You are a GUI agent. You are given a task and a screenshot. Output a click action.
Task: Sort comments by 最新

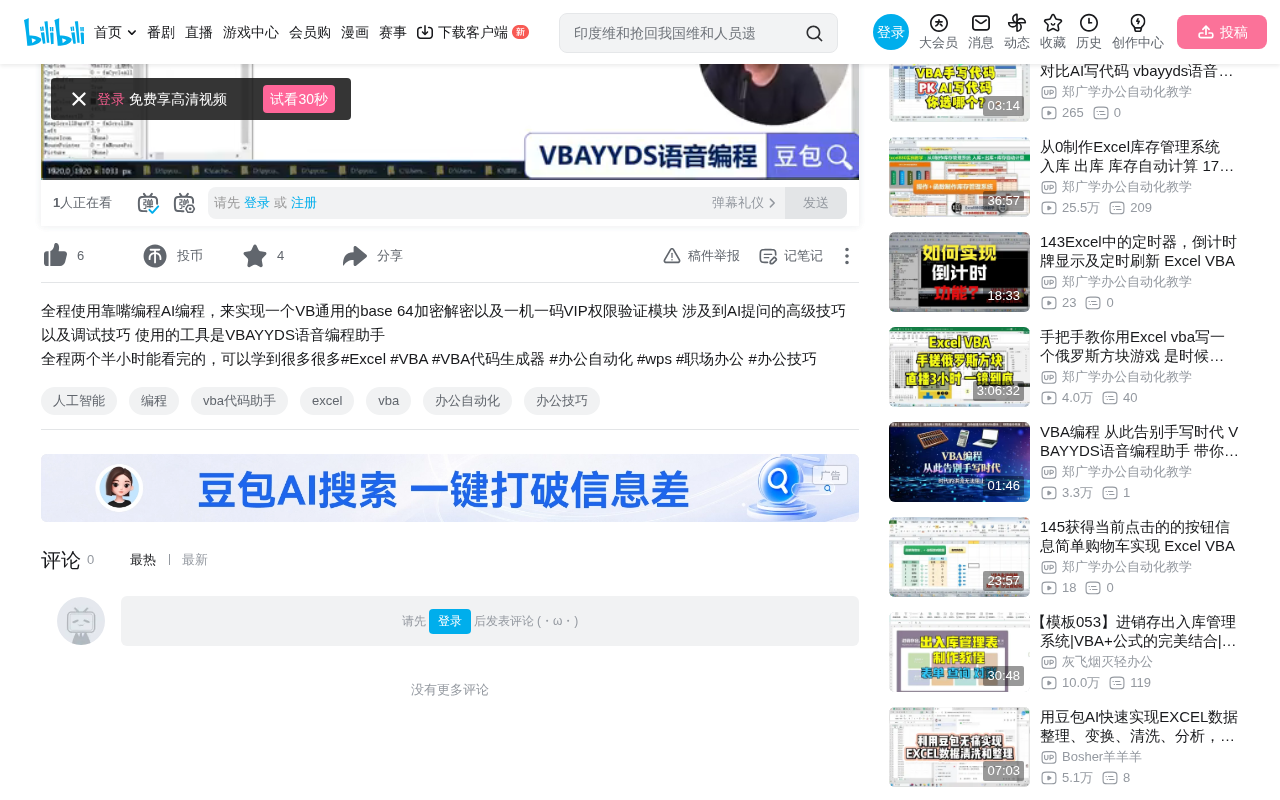point(195,560)
